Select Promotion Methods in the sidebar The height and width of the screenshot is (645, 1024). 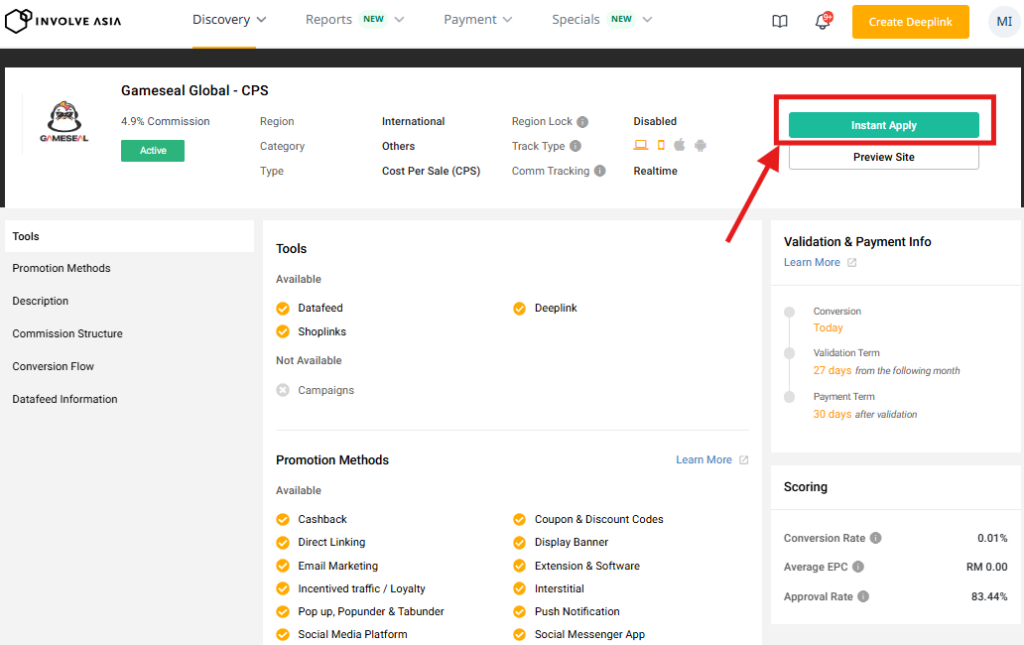tap(61, 268)
